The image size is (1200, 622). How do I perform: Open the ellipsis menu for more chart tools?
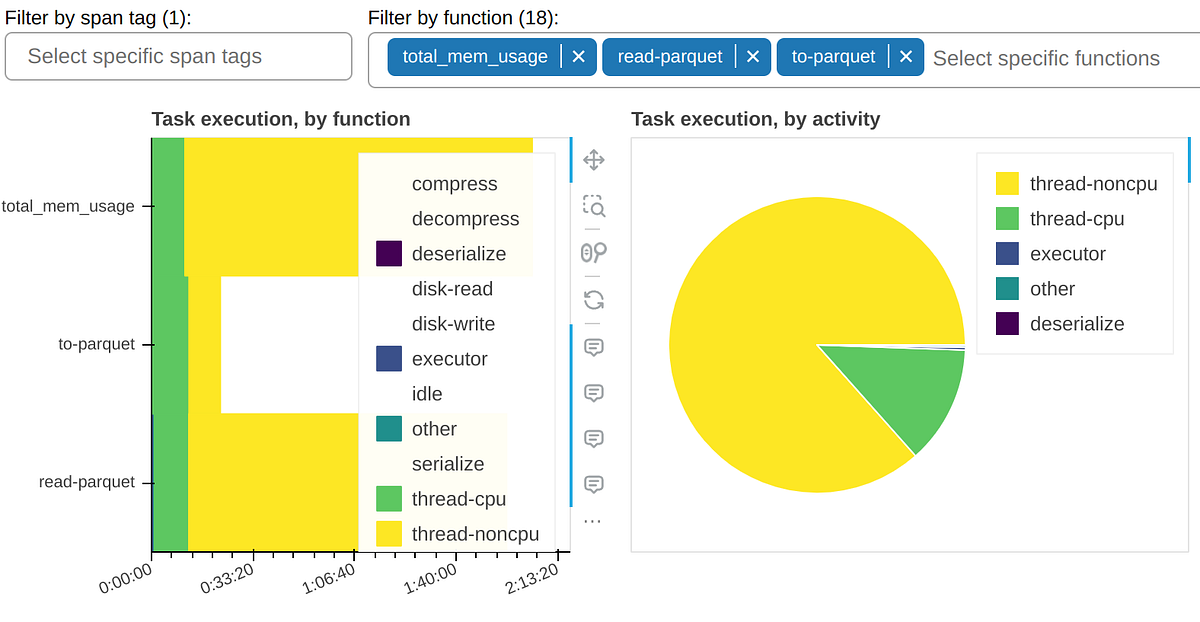[x=594, y=518]
